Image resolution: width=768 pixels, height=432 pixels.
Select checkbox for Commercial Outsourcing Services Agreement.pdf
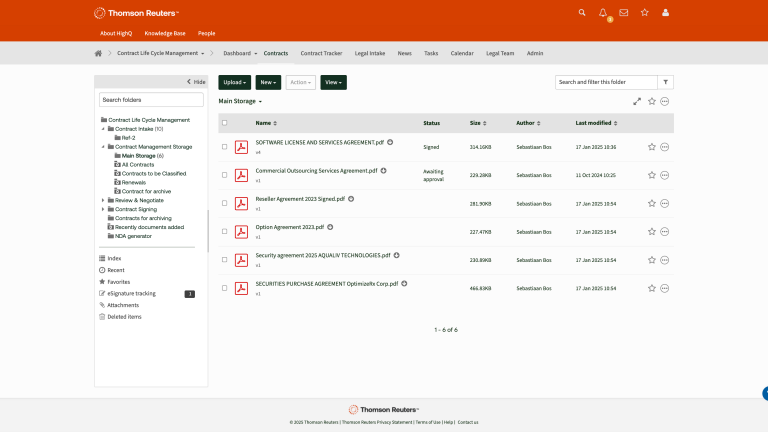pos(225,175)
